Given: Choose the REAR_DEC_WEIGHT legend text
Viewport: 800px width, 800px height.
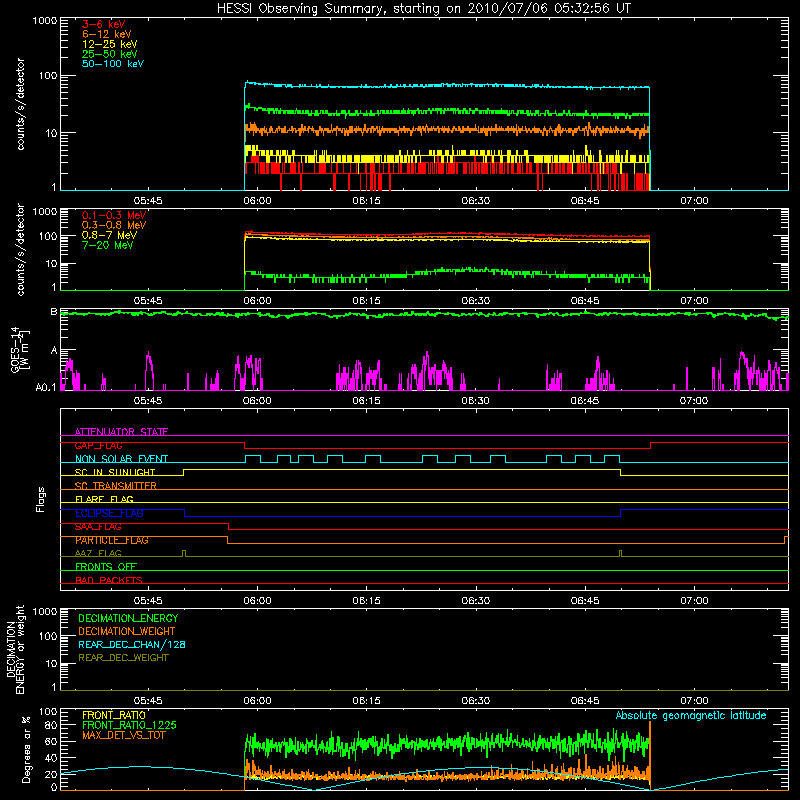Looking at the screenshot, I should [123, 658].
